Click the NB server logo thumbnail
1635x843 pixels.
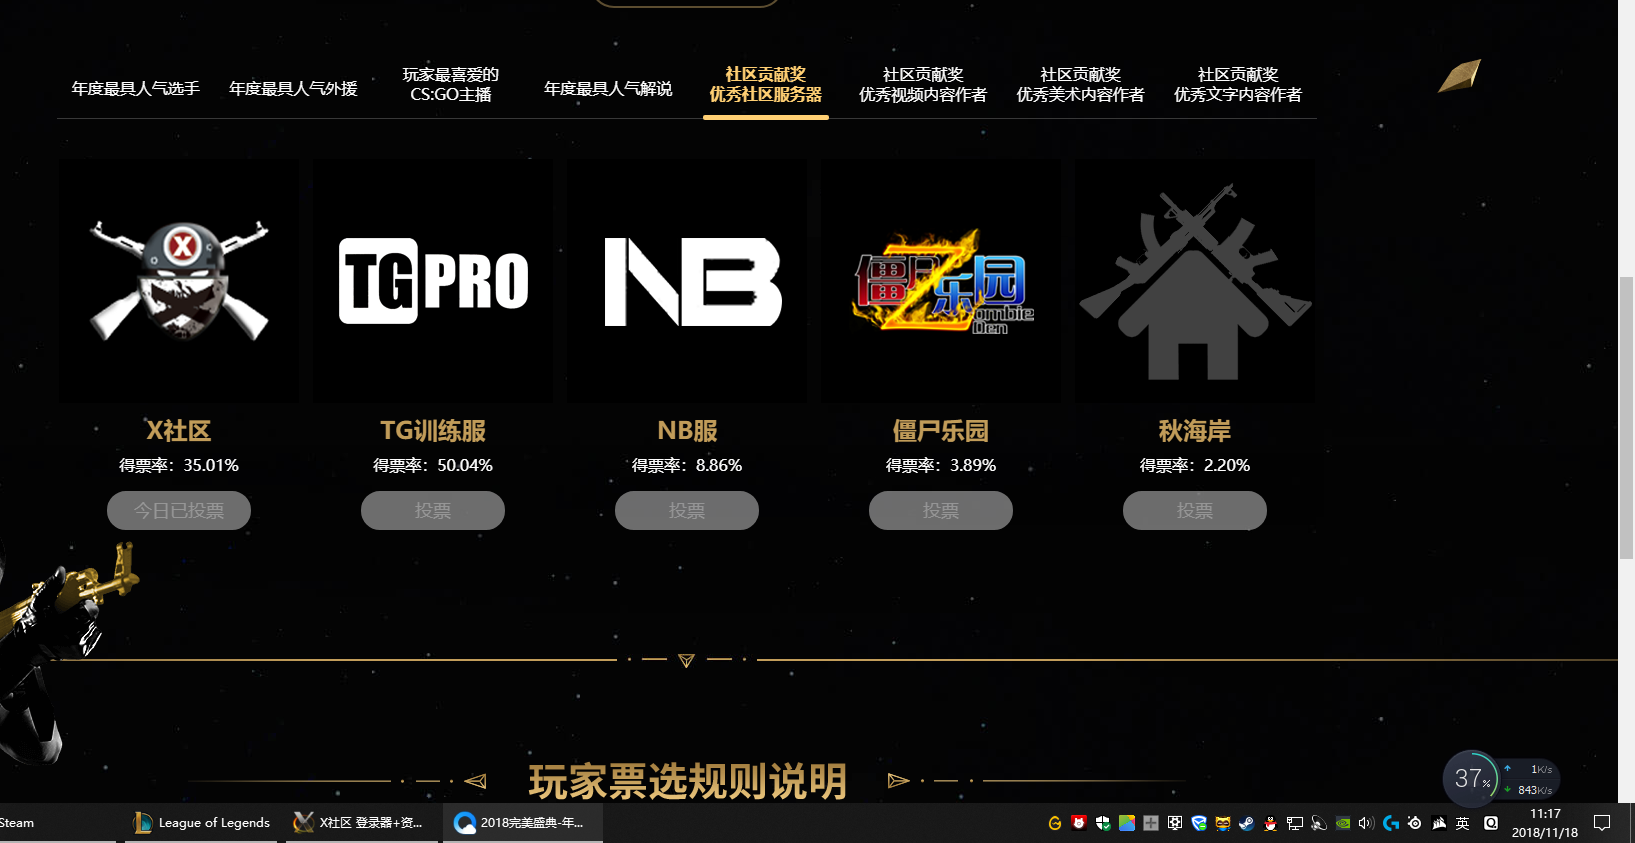[687, 281]
